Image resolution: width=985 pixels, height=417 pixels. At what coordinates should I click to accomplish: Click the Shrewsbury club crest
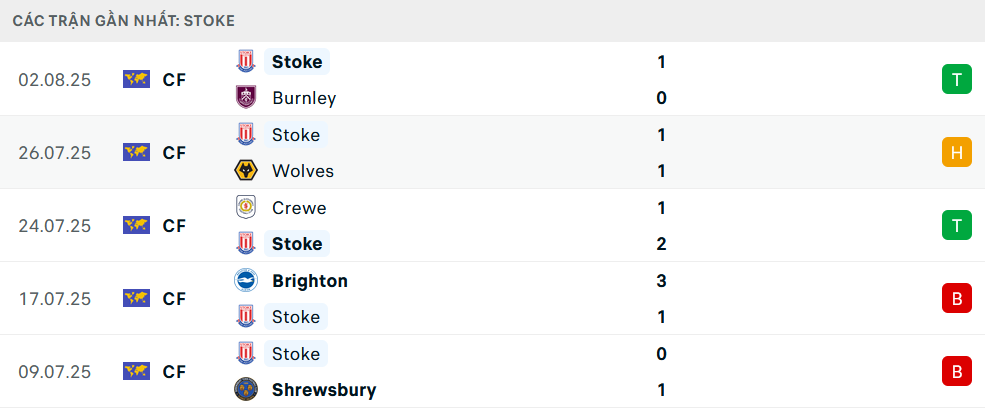245,390
